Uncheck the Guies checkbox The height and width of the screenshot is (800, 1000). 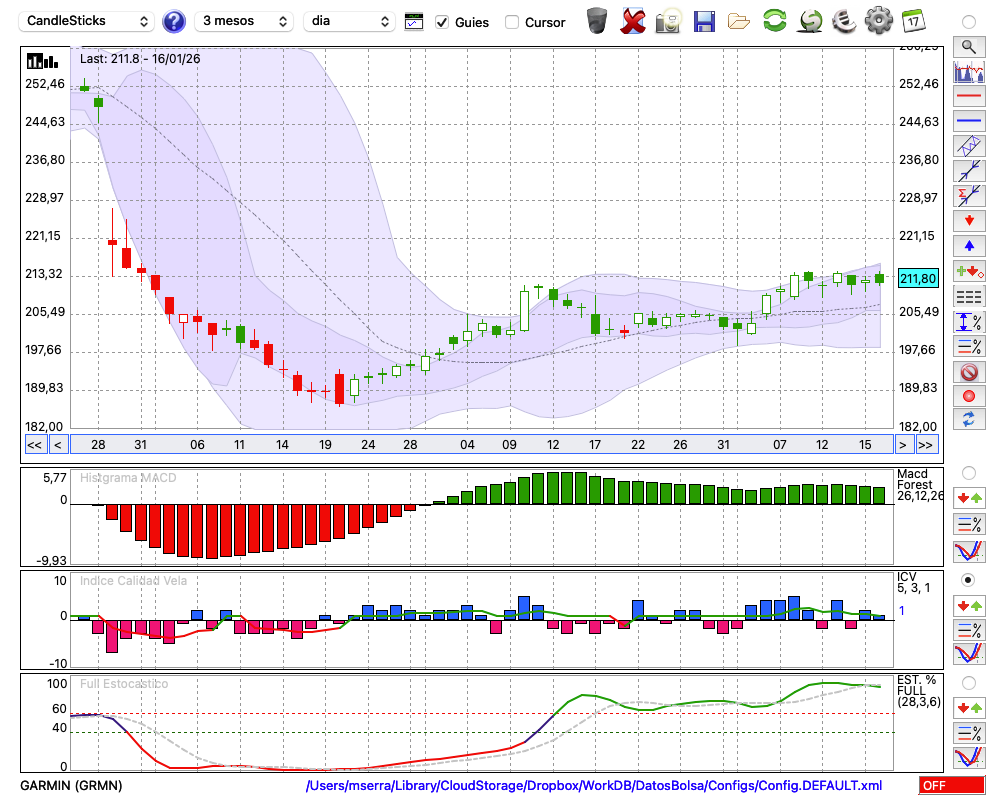442,22
